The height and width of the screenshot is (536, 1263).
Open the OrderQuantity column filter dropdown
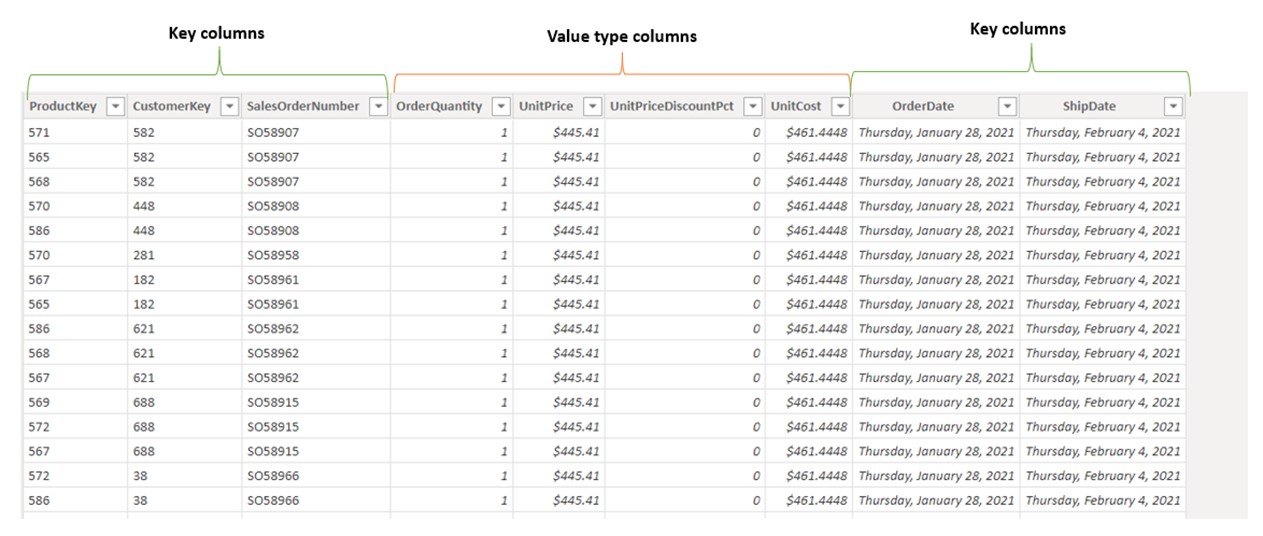tap(501, 106)
